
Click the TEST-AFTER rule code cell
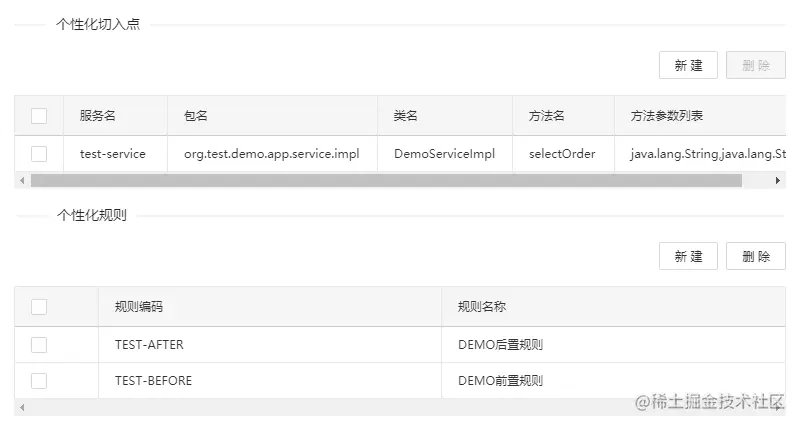tap(270, 345)
